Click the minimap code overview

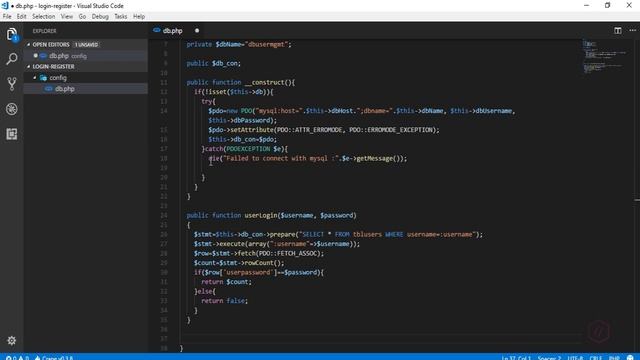pyautogui.click(x=604, y=57)
